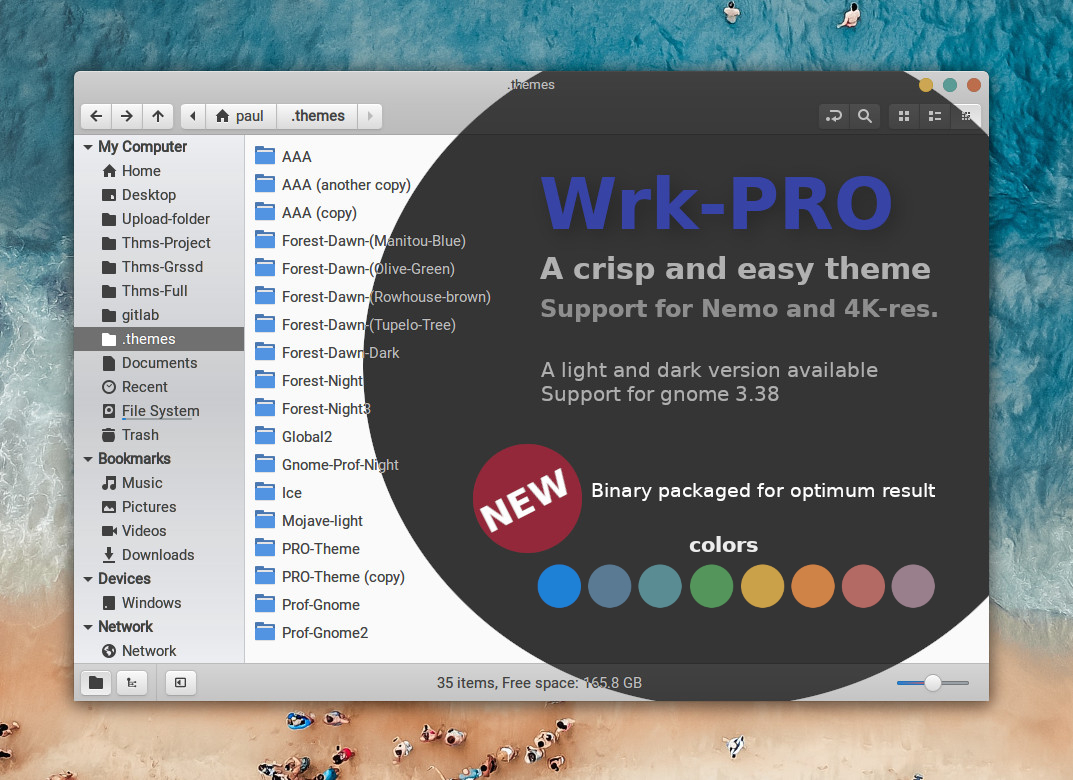This screenshot has height=780, width=1073.
Task: Switch to icon grid view
Action: click(904, 116)
